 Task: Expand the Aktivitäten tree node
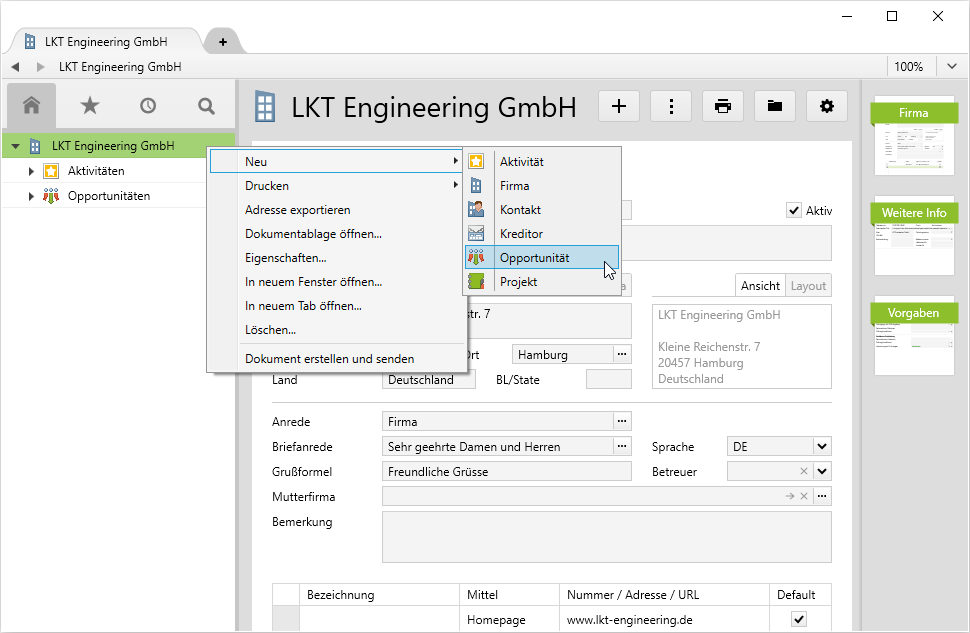tap(32, 171)
